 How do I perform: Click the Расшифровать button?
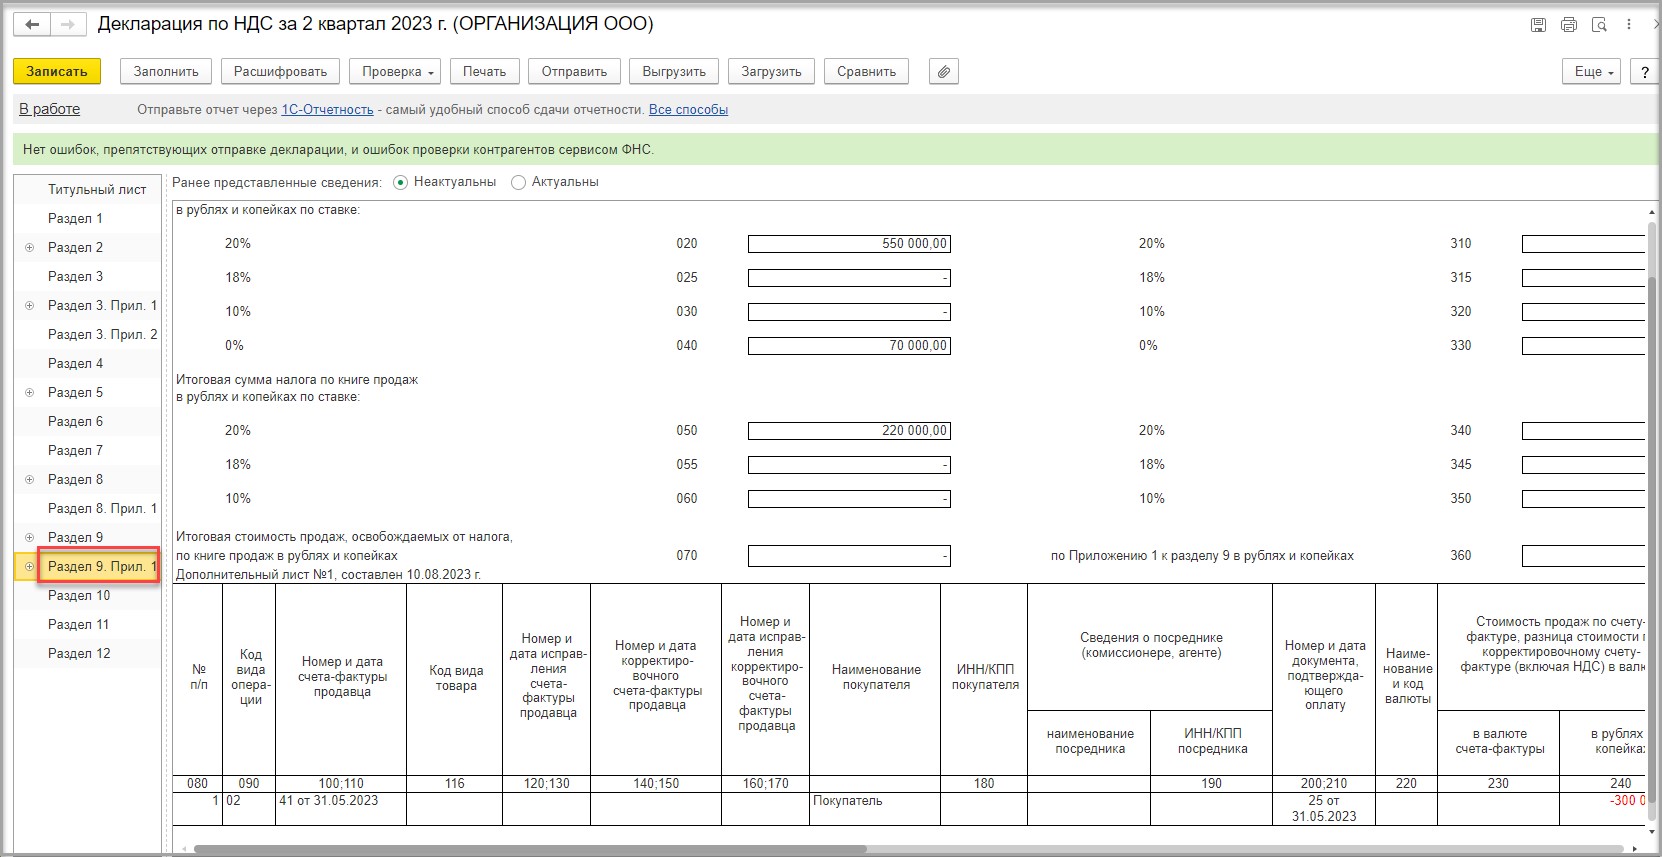[280, 71]
